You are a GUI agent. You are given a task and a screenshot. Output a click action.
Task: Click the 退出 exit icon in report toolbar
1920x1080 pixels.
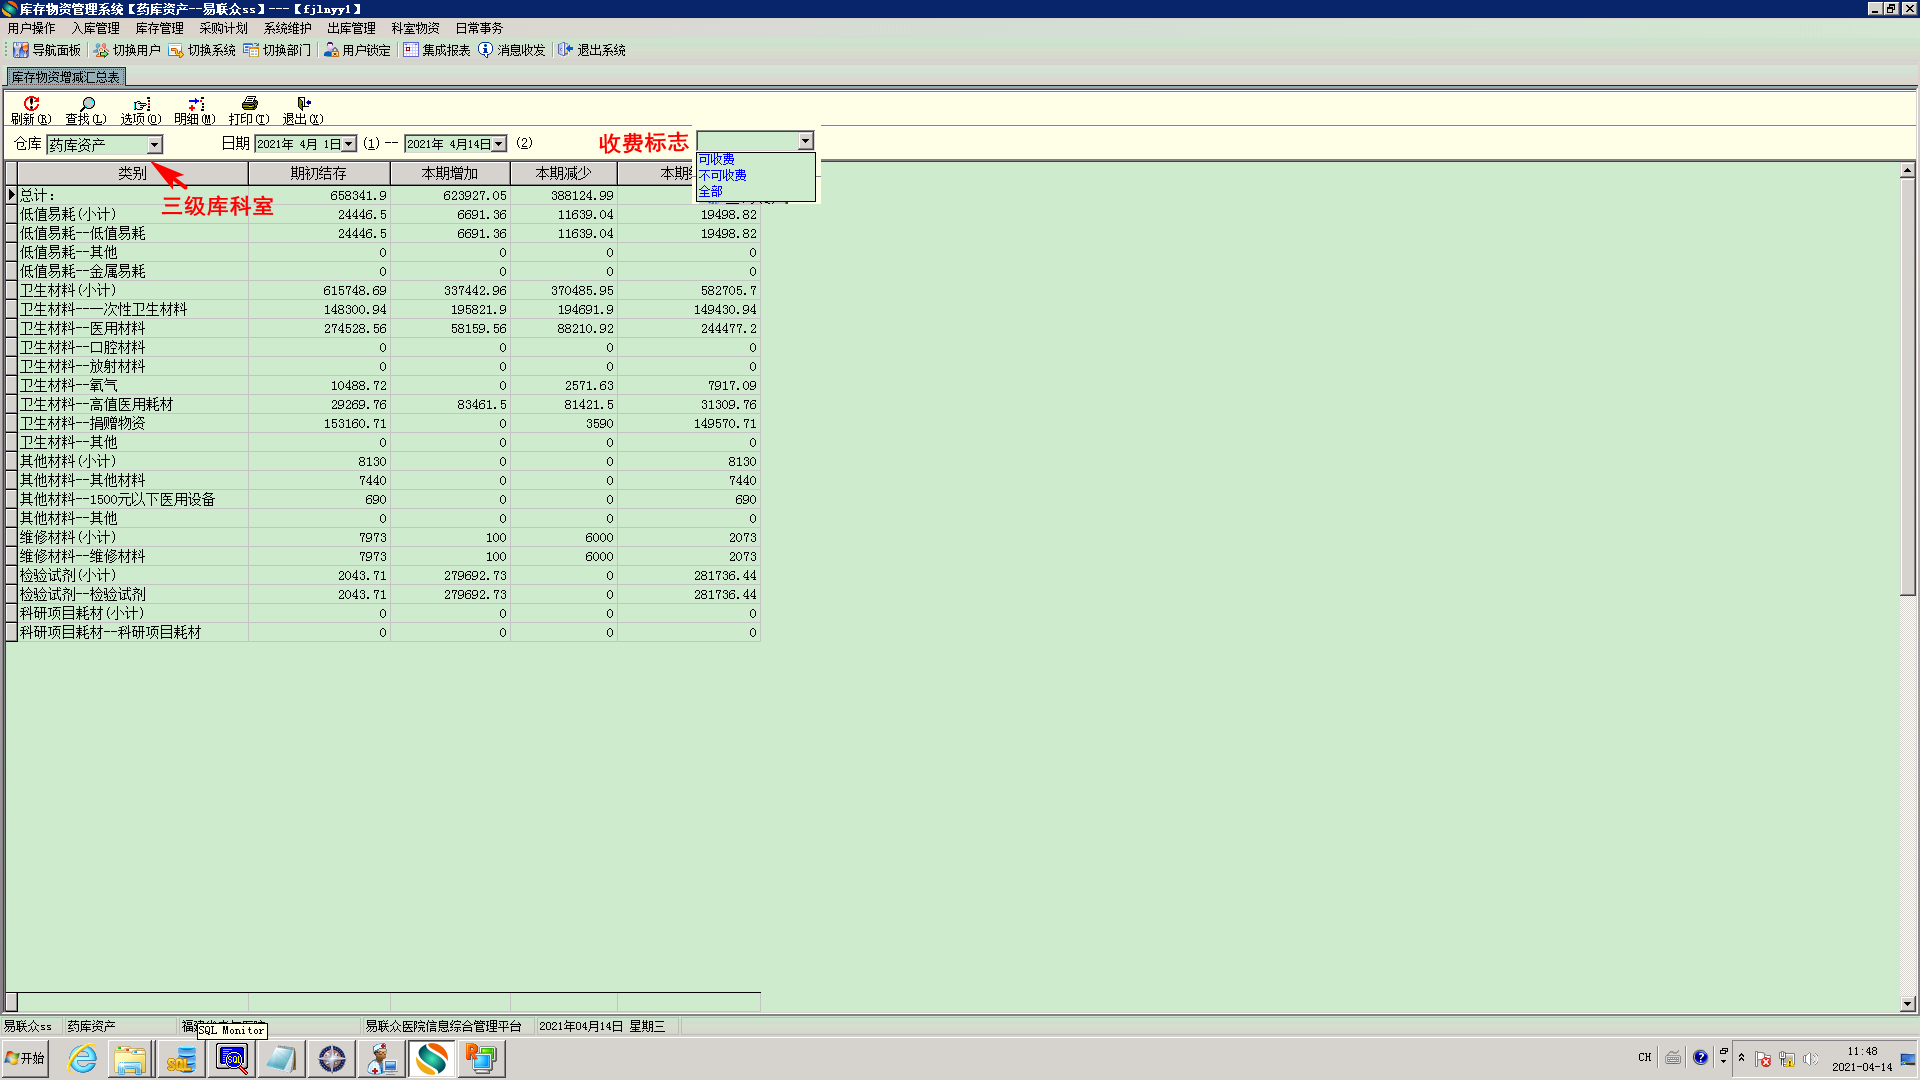tap(303, 104)
